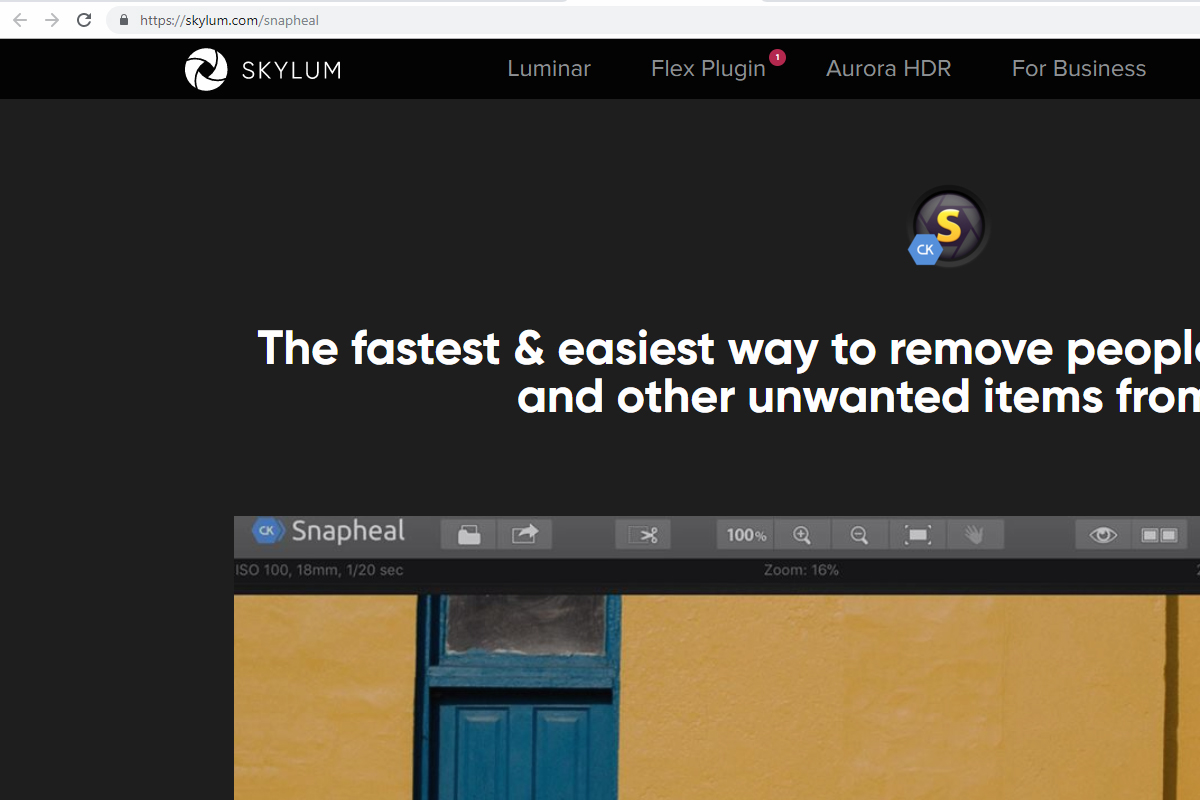Select the hand pan tool
Image resolution: width=1200 pixels, height=800 pixels.
[974, 535]
